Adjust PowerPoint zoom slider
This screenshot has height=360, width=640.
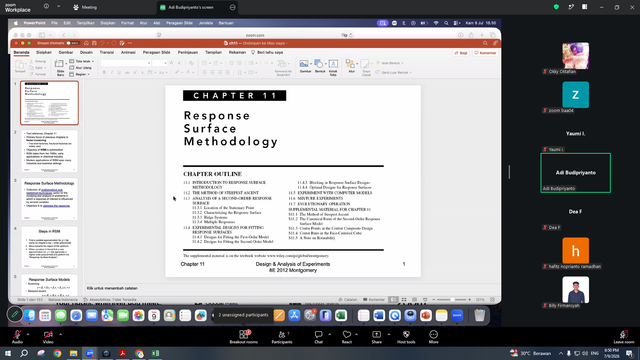pos(452,300)
